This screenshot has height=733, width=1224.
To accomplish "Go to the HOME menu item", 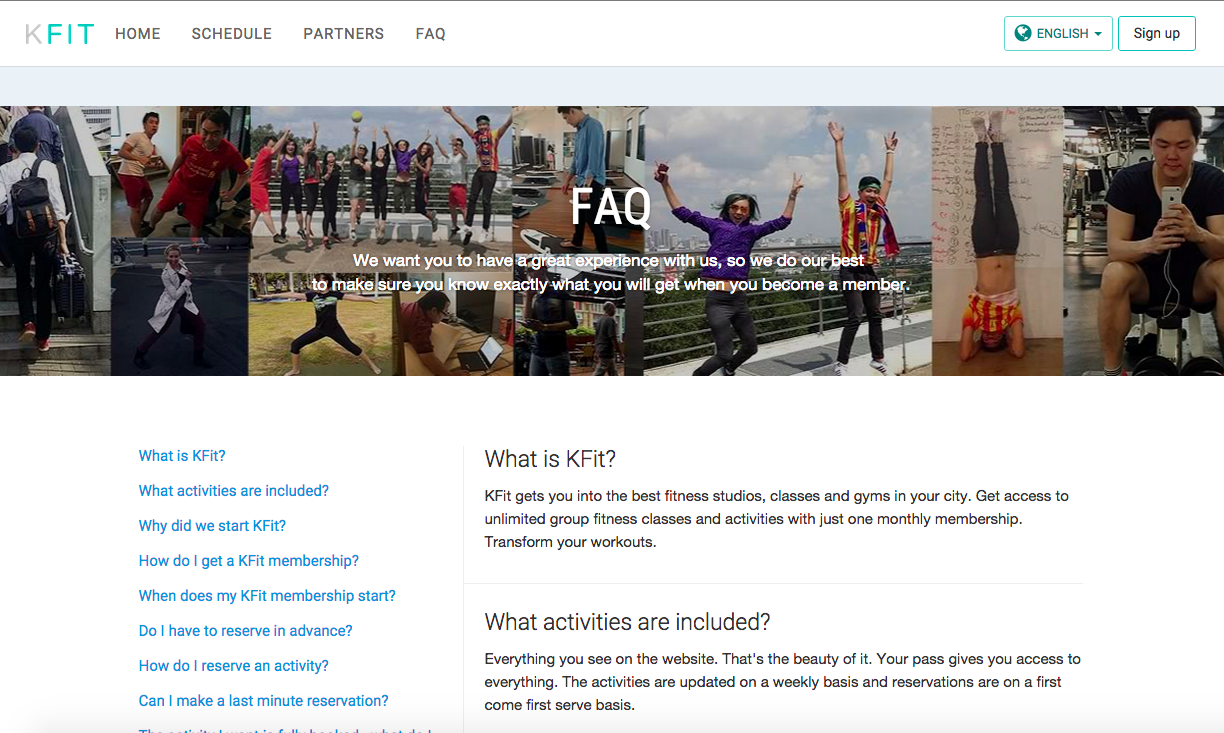I will (x=138, y=34).
